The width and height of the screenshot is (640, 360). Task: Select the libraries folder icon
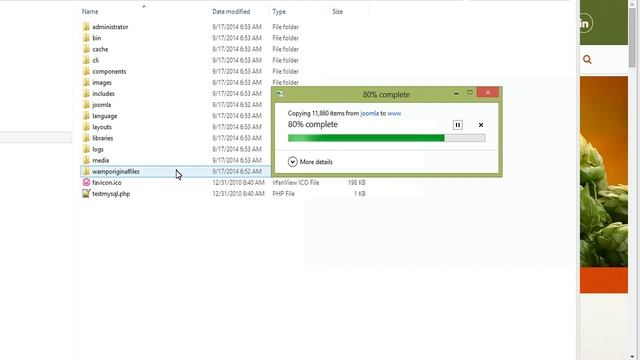click(86, 138)
